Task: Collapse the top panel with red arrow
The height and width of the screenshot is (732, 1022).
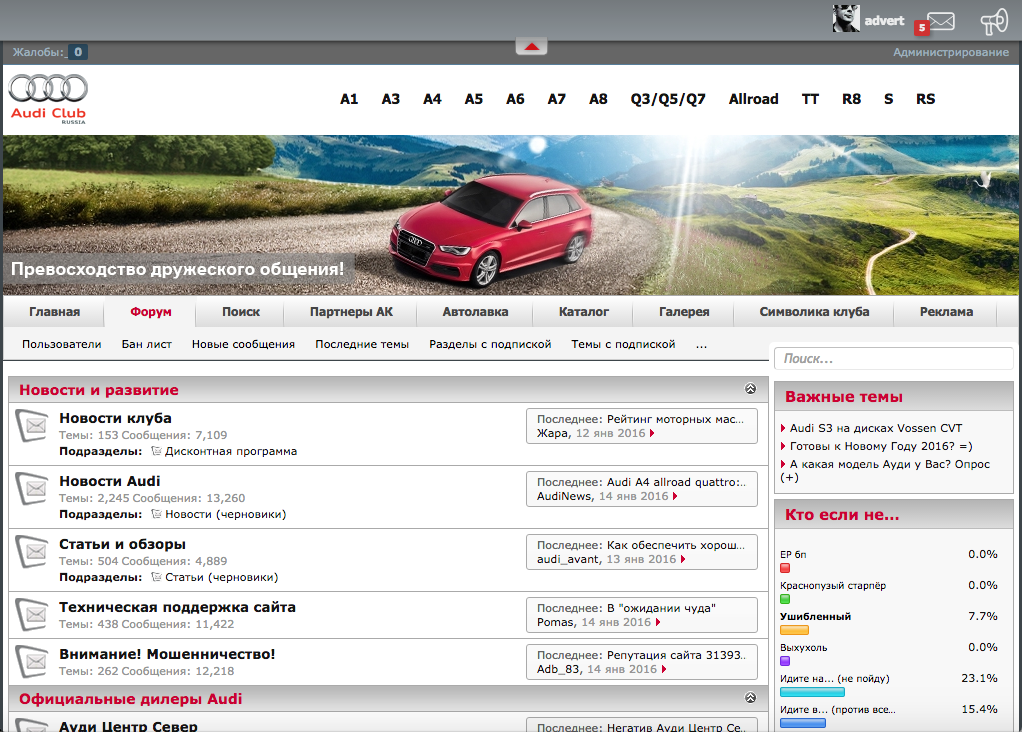Action: point(532,46)
